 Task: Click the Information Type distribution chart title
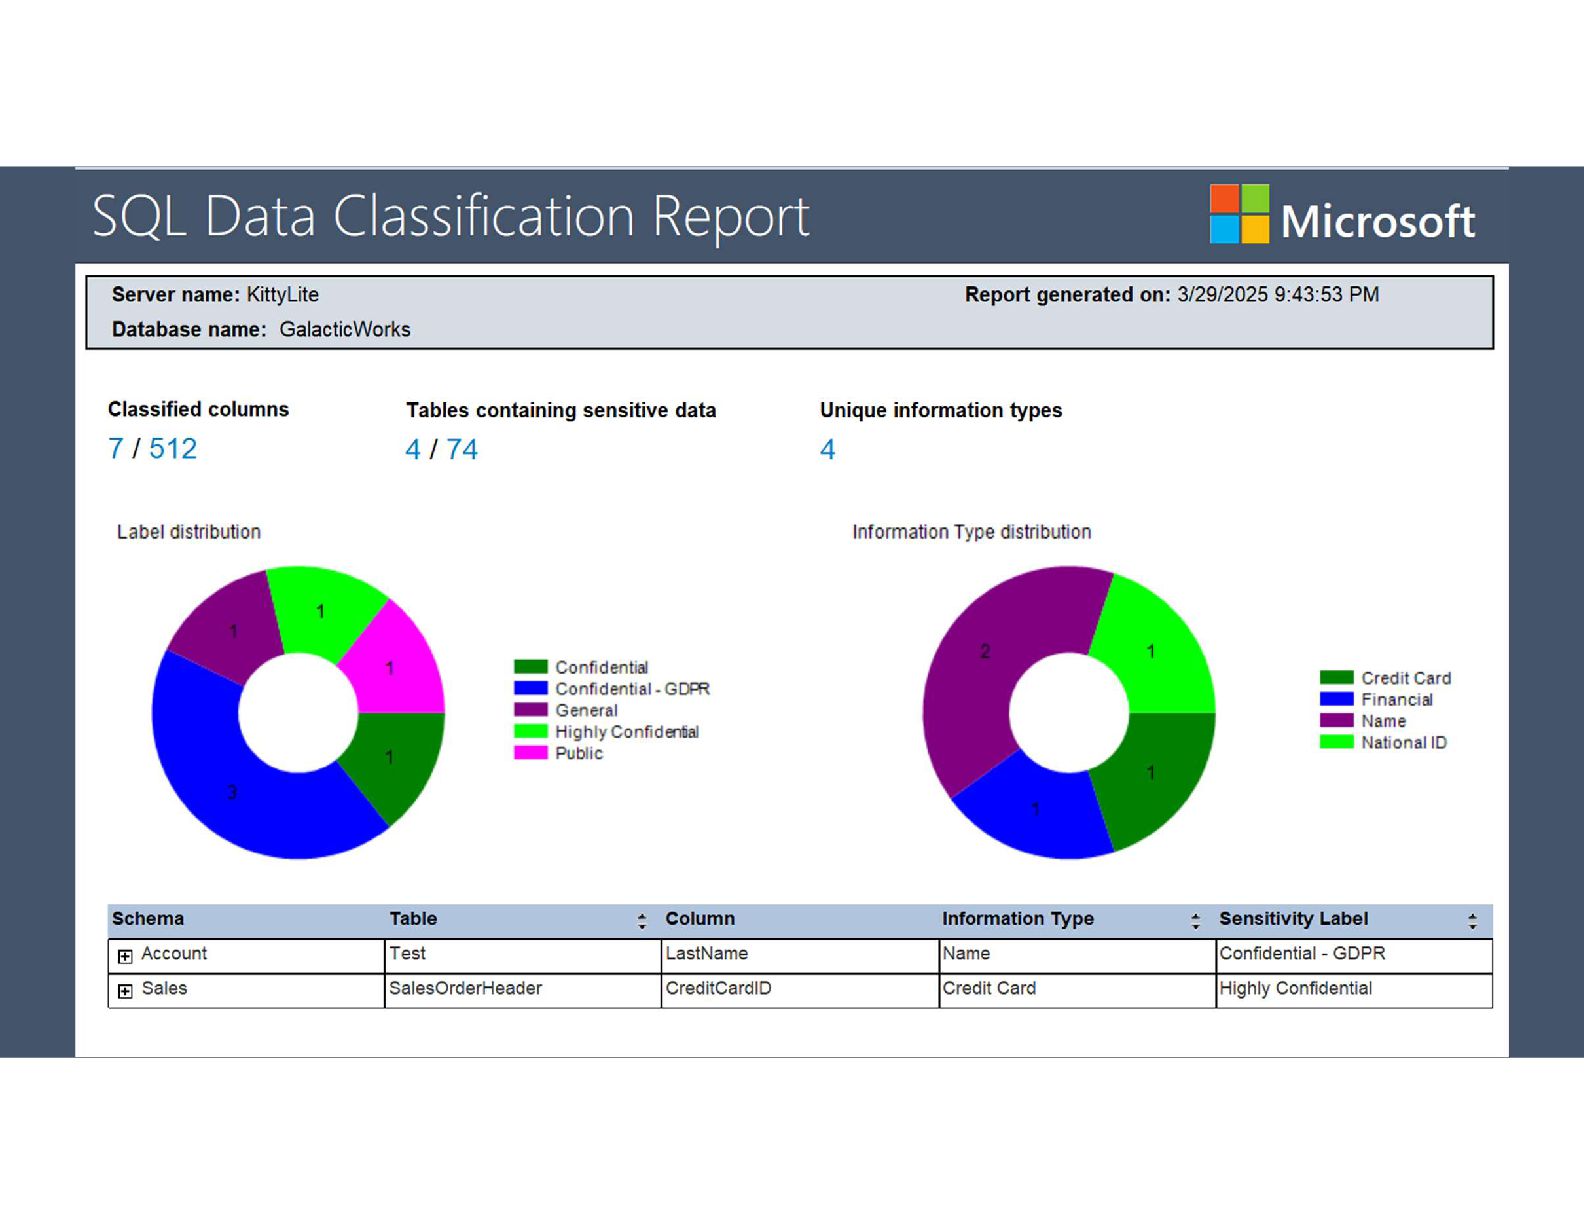coord(972,532)
